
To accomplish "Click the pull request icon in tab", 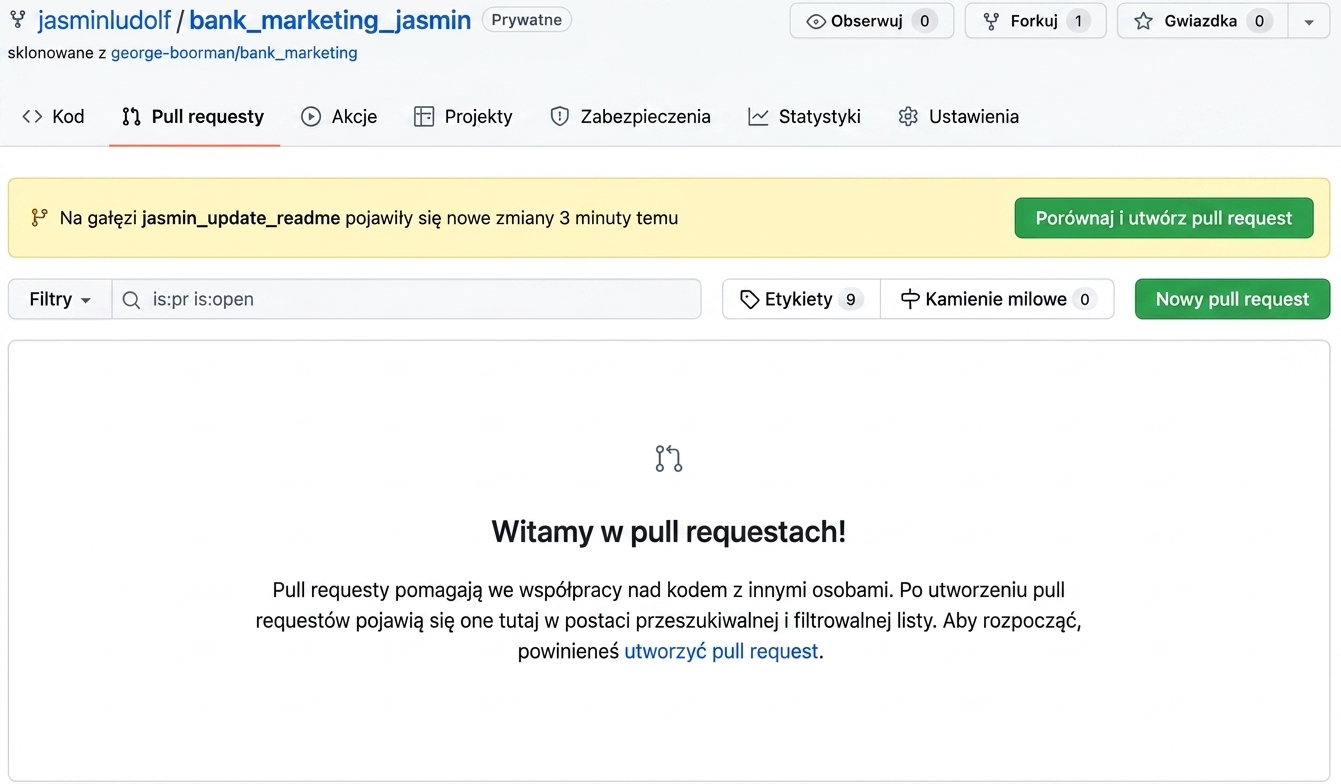I will pyautogui.click(x=131, y=117).
